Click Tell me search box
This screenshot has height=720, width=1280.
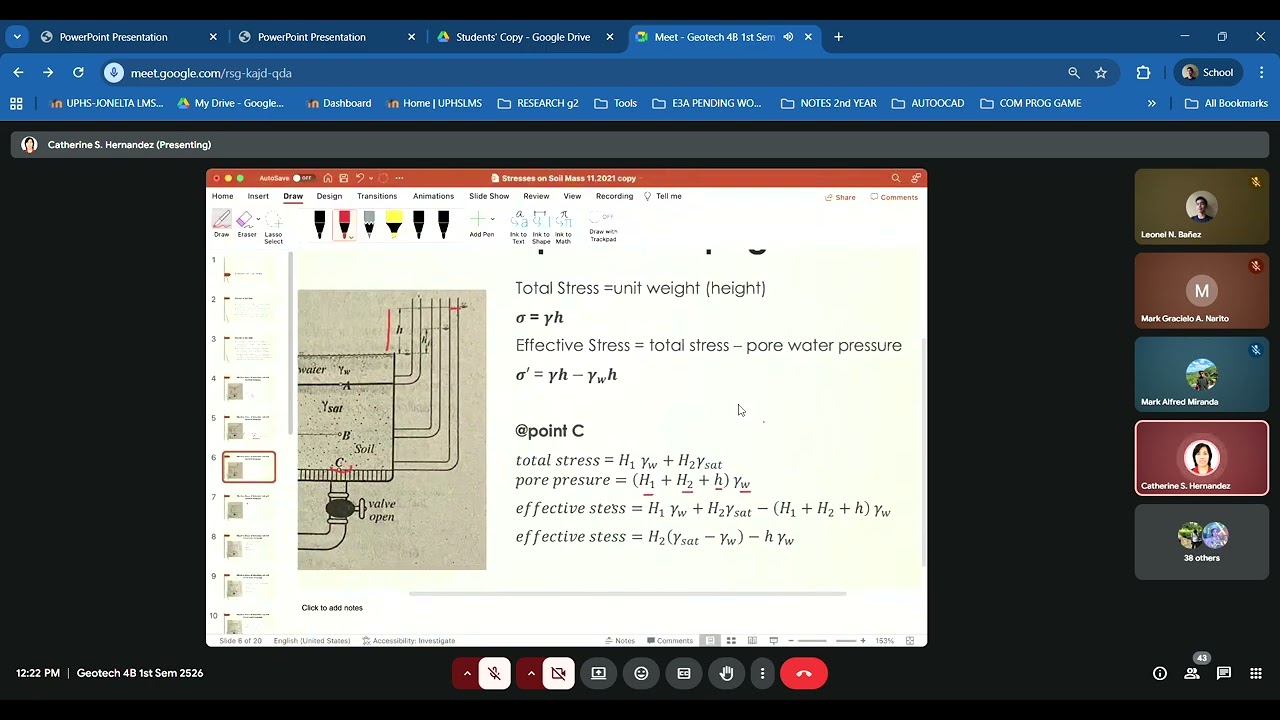pyautogui.click(x=663, y=196)
